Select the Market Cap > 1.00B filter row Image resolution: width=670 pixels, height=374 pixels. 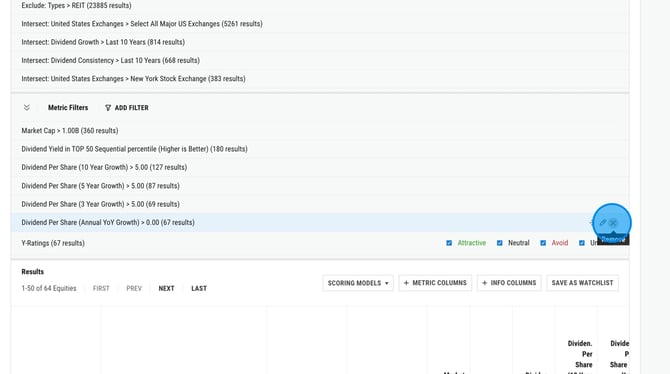point(320,131)
